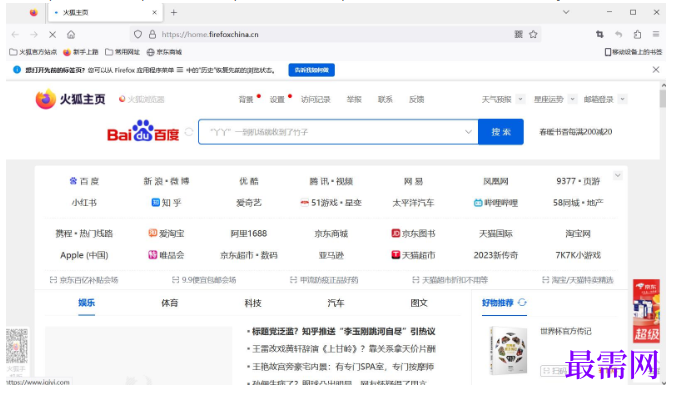Open 新手上路 bookmark
Image resolution: width=677 pixels, height=396 pixels.
(81, 52)
